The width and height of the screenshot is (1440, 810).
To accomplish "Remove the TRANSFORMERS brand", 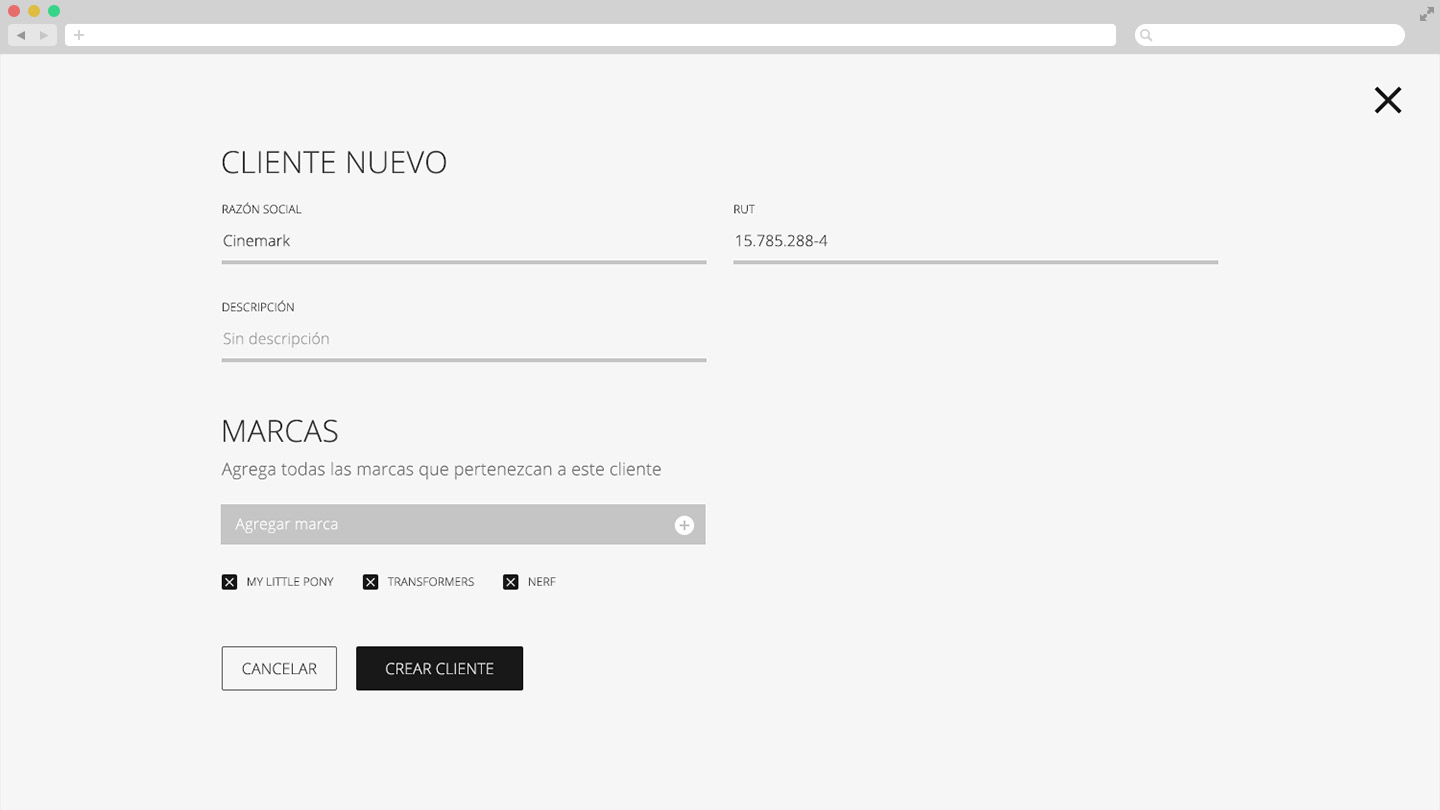I will [370, 582].
